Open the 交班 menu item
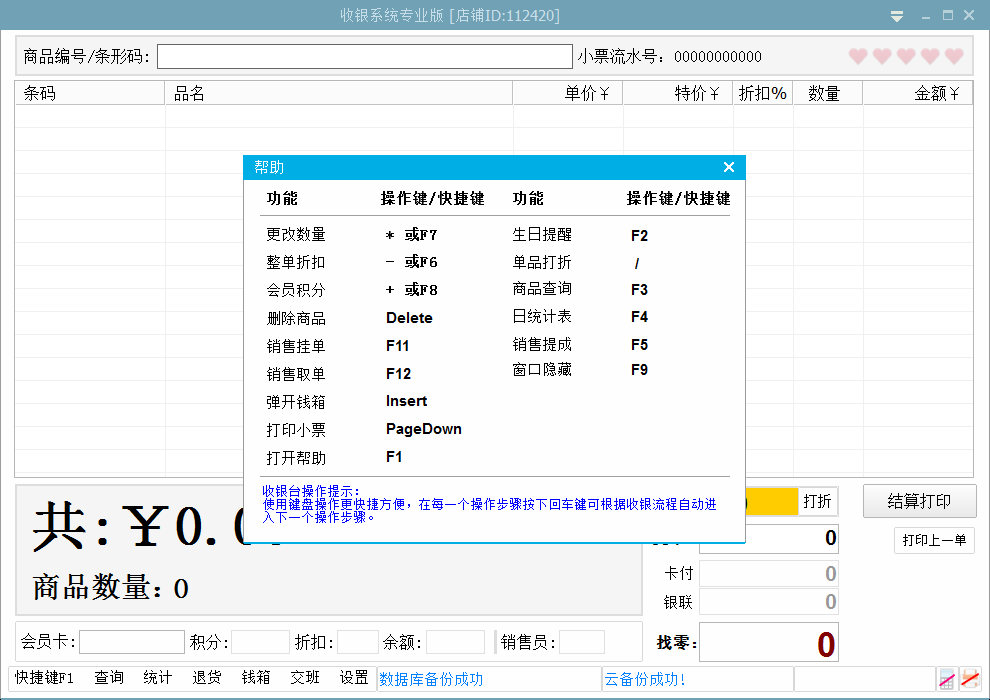Screen dimensions: 990x700 pos(305,678)
